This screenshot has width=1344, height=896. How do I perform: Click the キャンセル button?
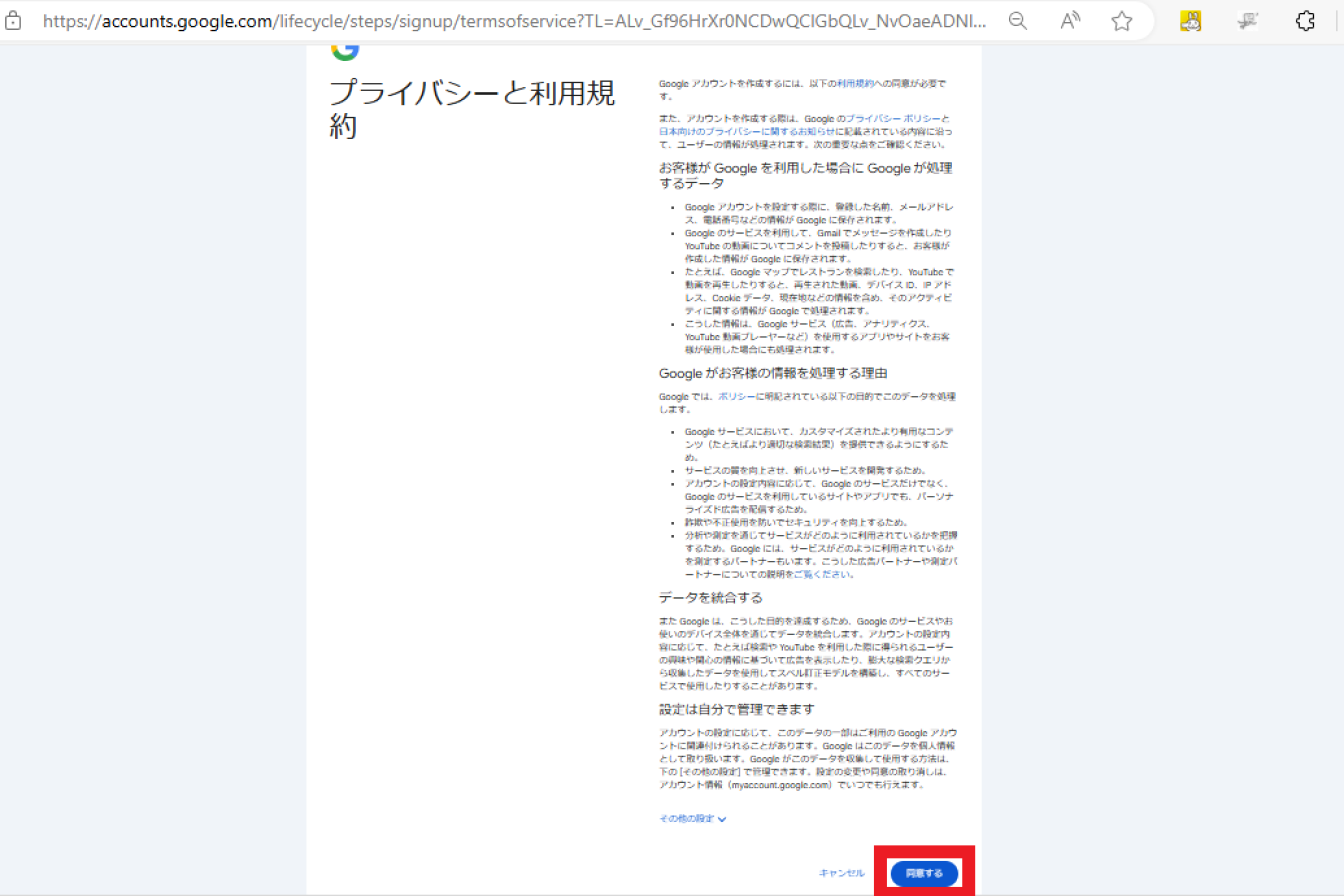pos(841,873)
